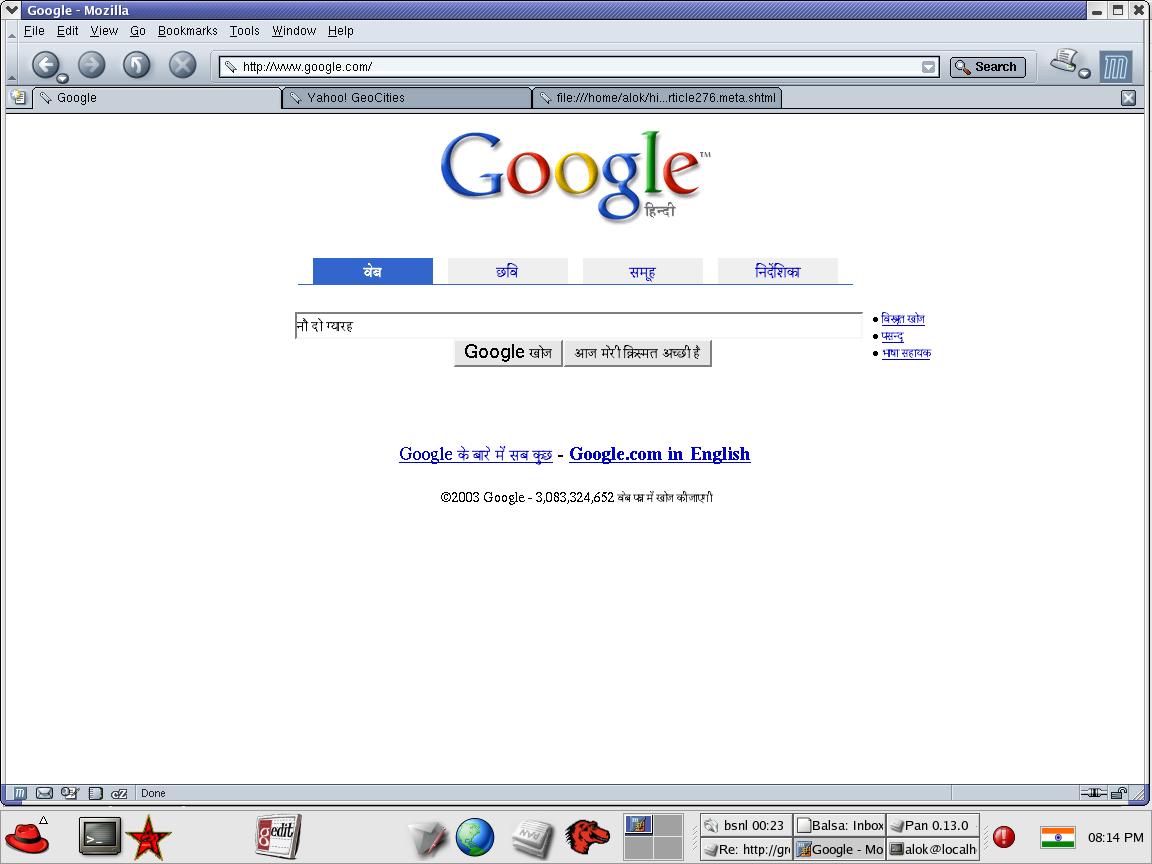Open the window menu arrow in the title bar
The width and height of the screenshot is (1152, 864).
click(x=11, y=10)
